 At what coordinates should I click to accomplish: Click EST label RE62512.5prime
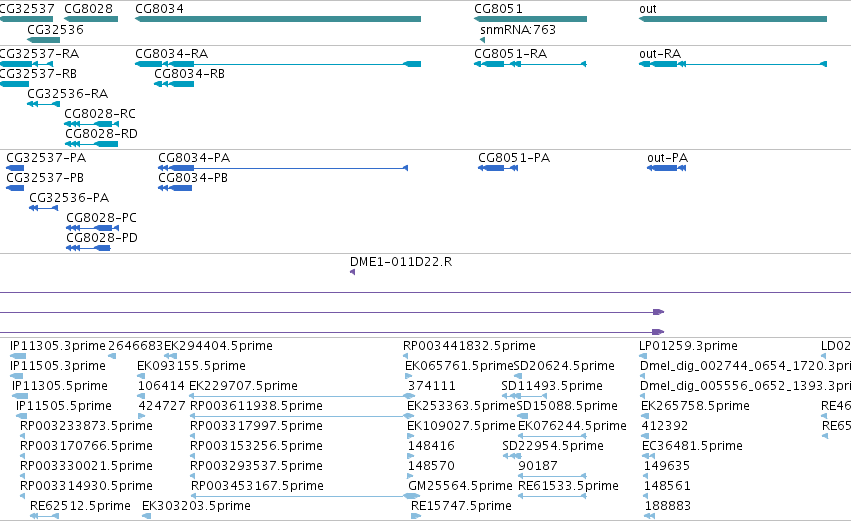pyautogui.click(x=80, y=506)
